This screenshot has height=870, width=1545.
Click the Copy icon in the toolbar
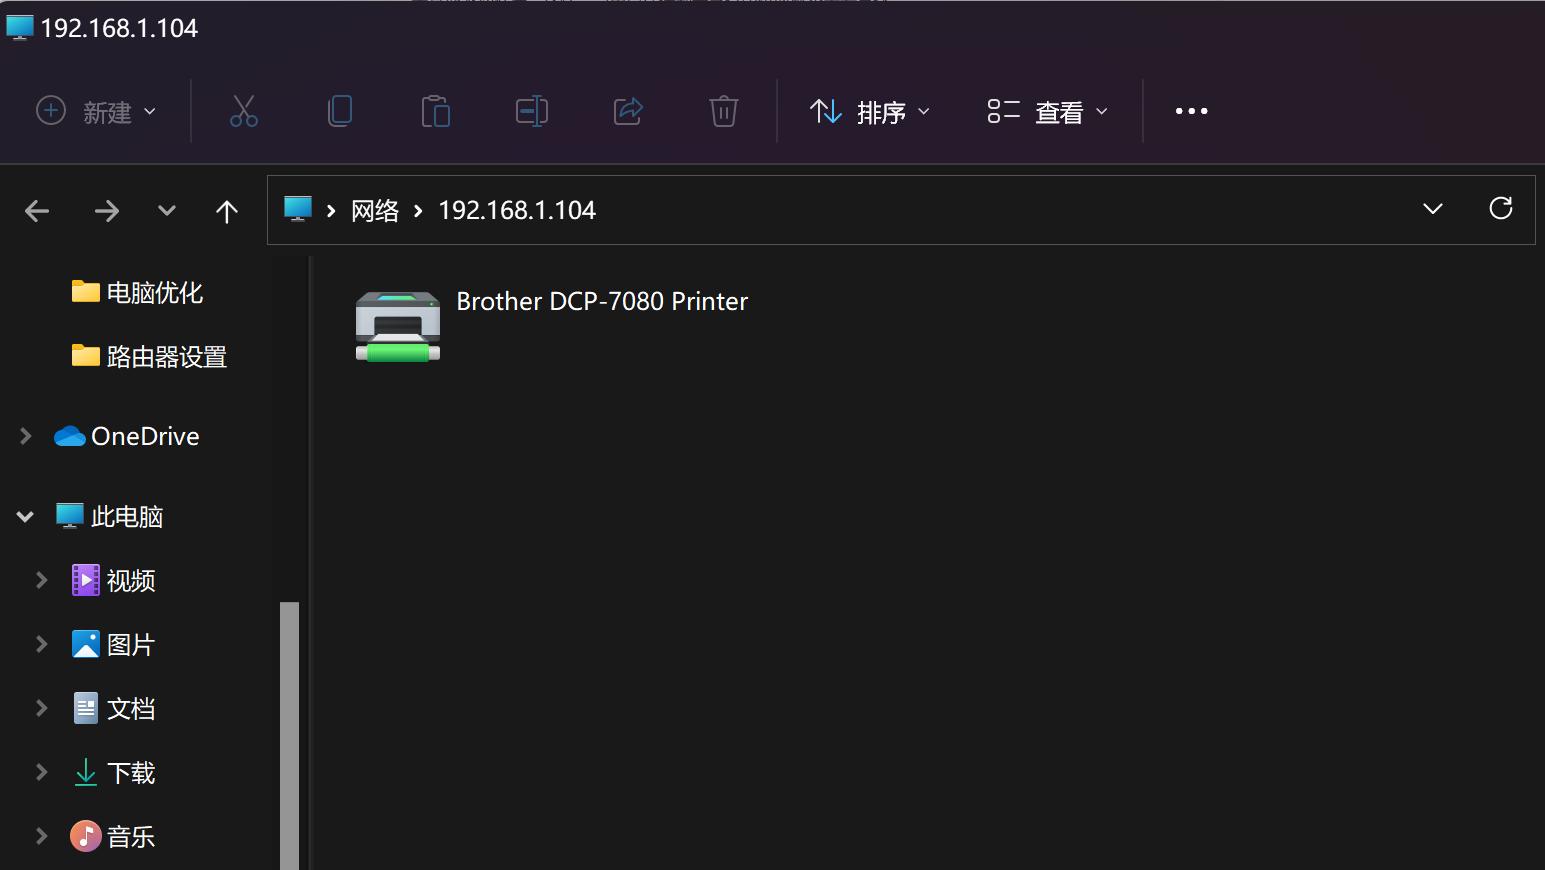pos(340,111)
